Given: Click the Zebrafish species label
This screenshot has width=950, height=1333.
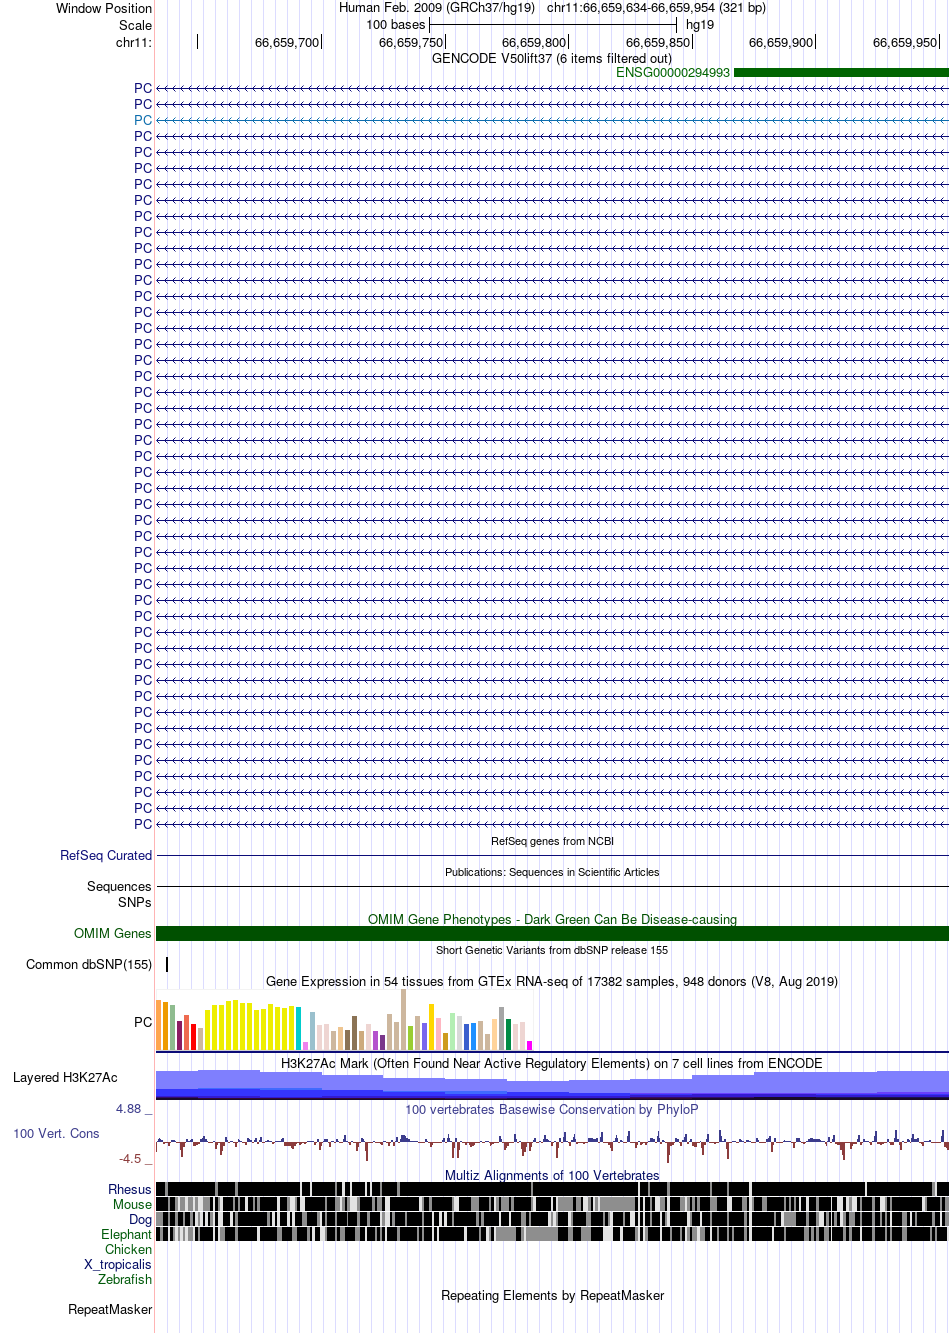Looking at the screenshot, I should 125,1279.
